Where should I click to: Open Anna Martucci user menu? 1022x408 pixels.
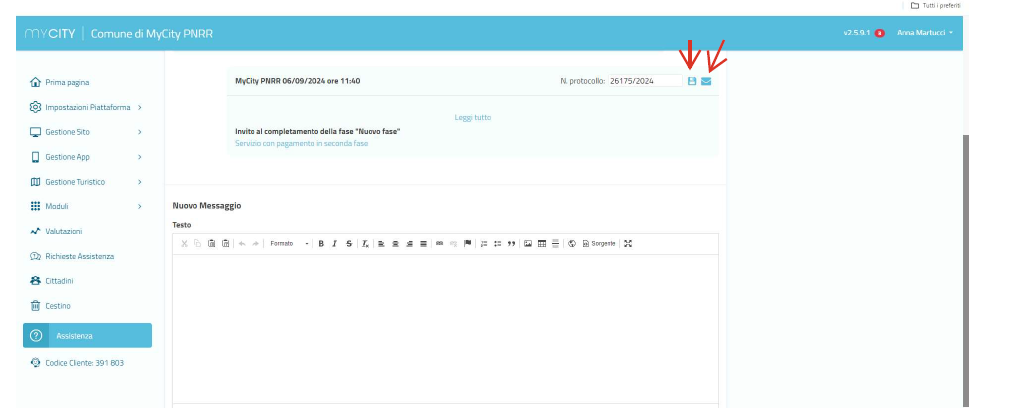pyautogui.click(x=925, y=33)
